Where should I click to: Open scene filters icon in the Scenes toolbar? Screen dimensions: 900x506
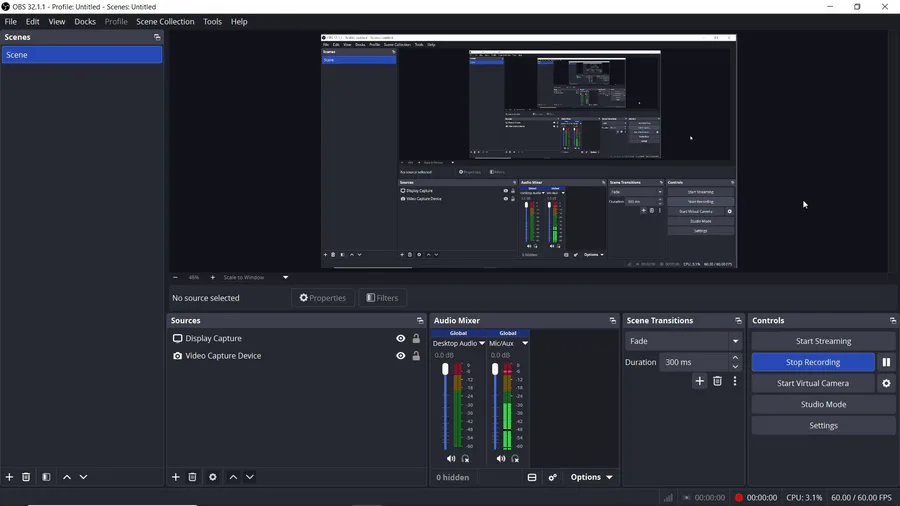tap(46, 477)
